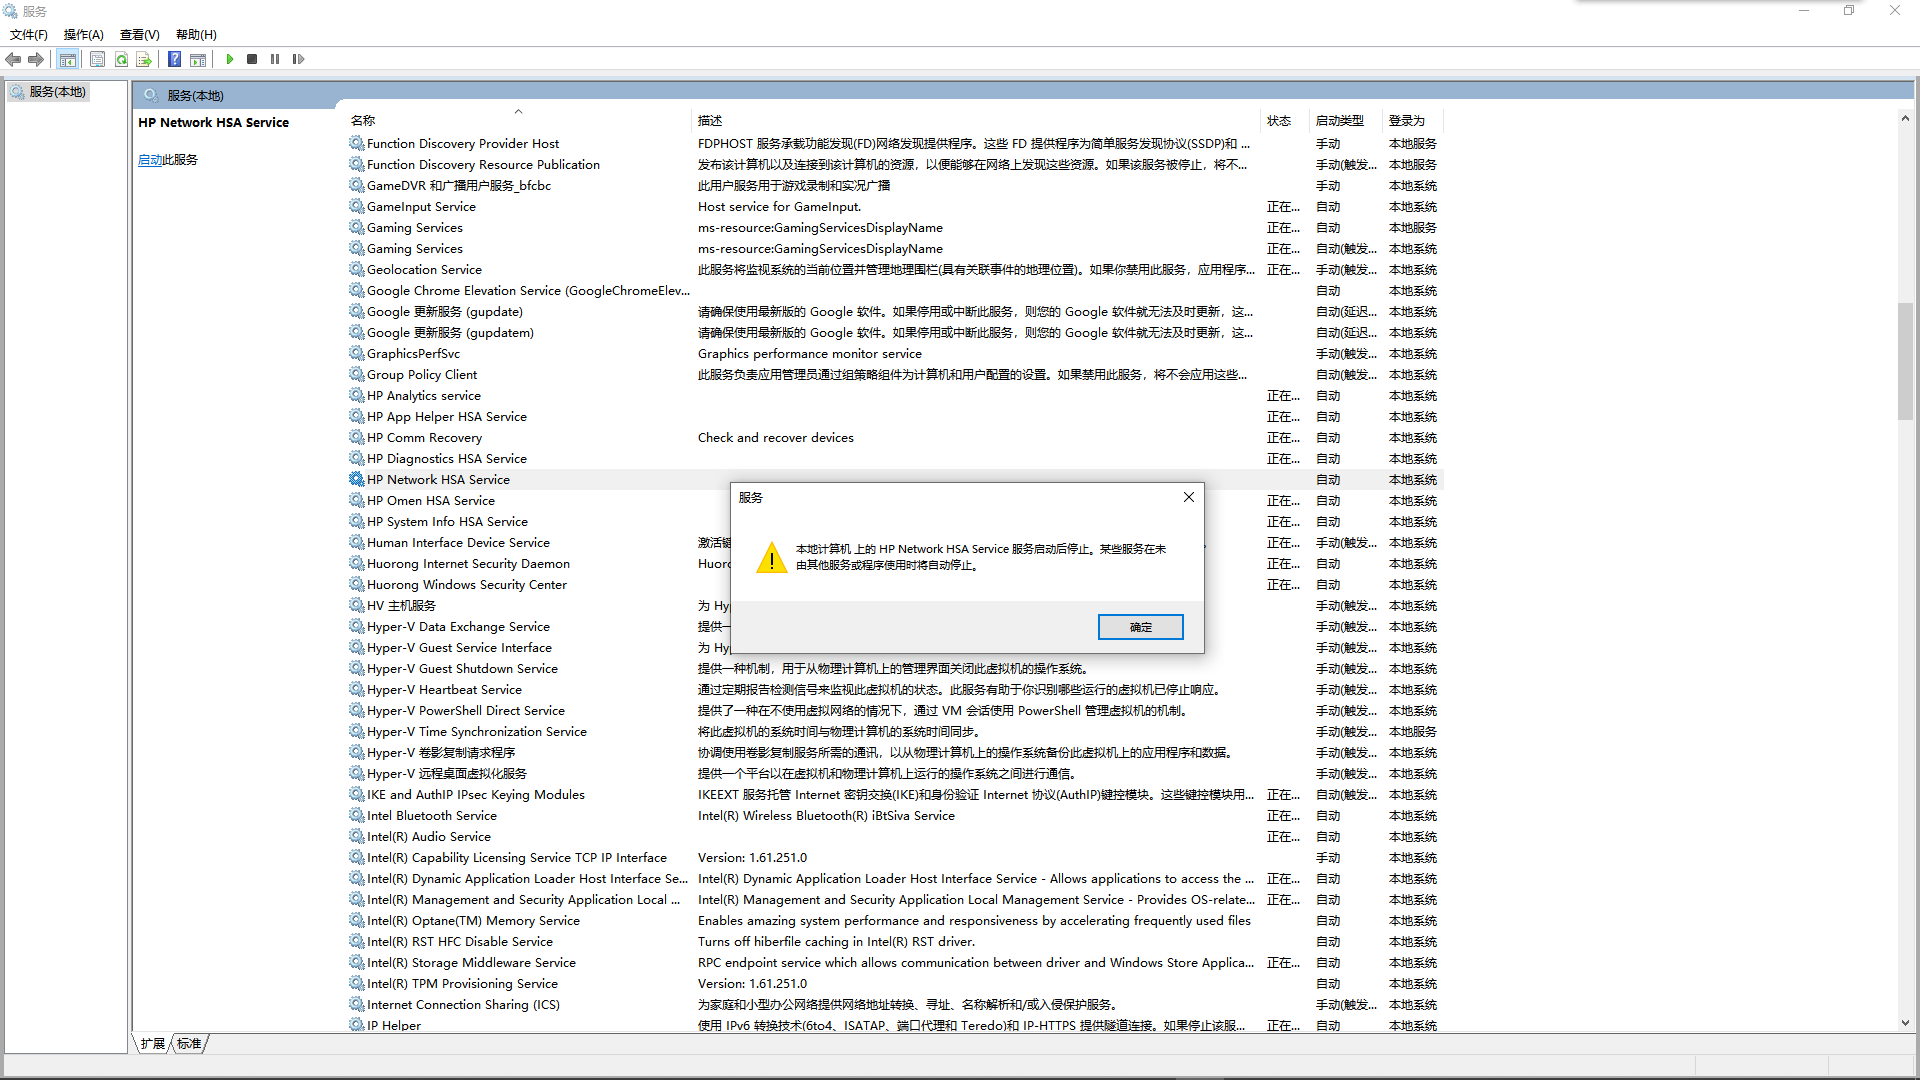Click the Refresh toolbar icon

pyautogui.click(x=121, y=59)
